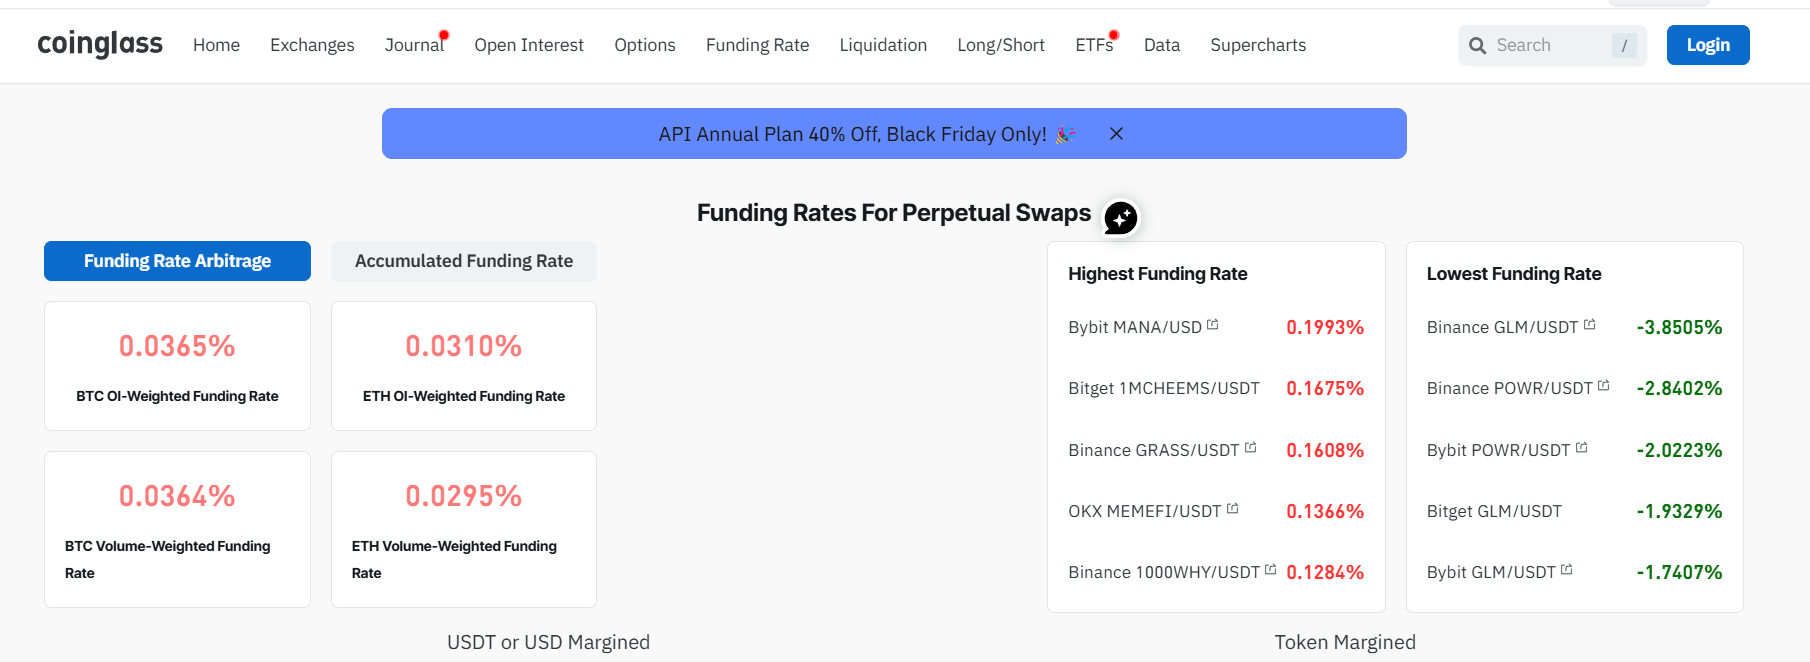Click the Binance POWR/USDT pair name
The image size is (1810, 662).
[1510, 388]
